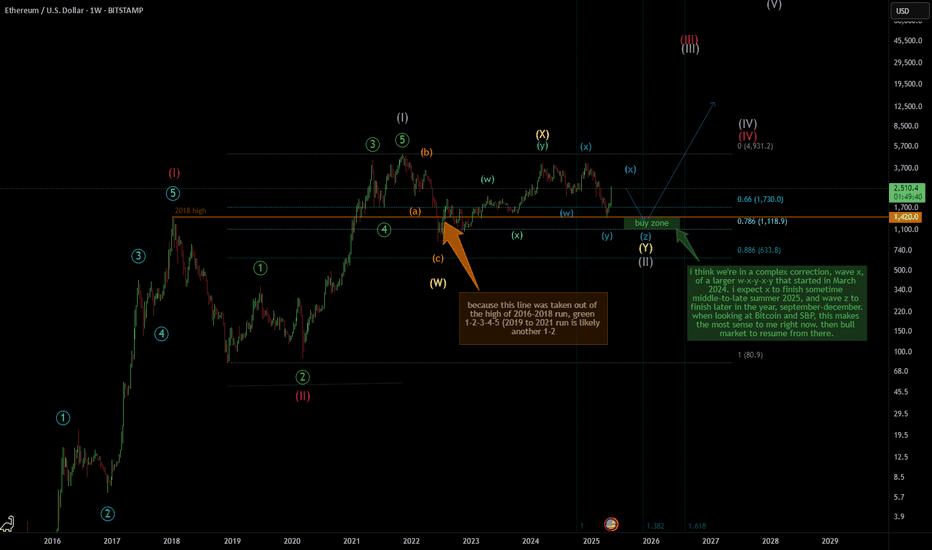
Task: Click the yellow (W) wave label
Action: tap(438, 283)
